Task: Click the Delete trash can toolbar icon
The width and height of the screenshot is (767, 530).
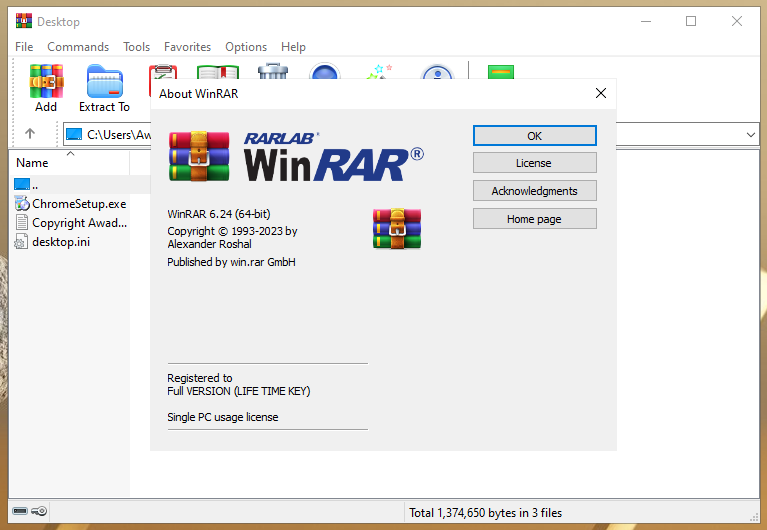Action: [273, 71]
